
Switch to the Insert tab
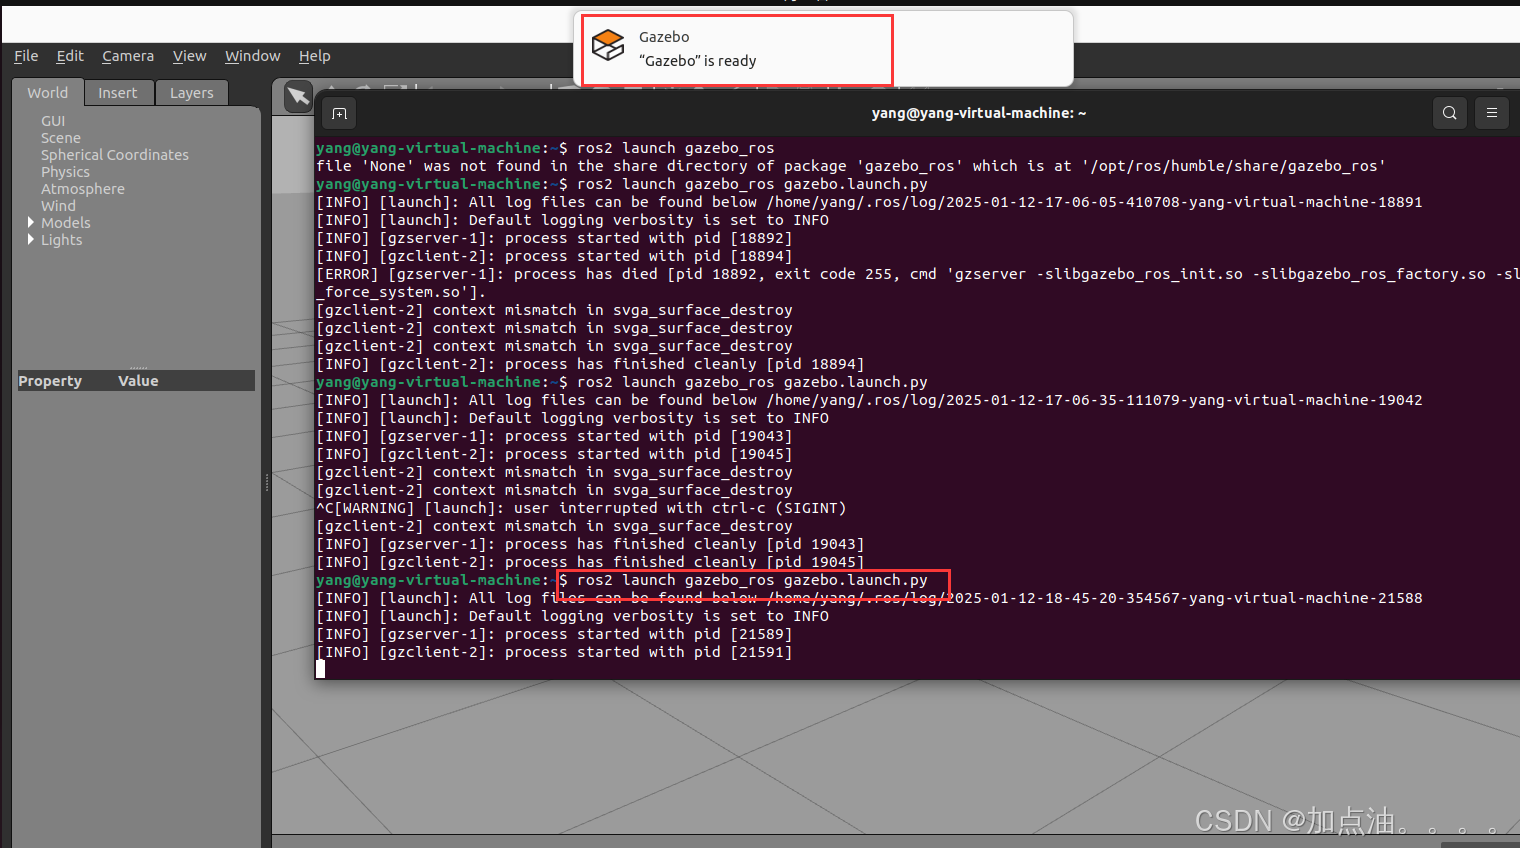click(117, 93)
